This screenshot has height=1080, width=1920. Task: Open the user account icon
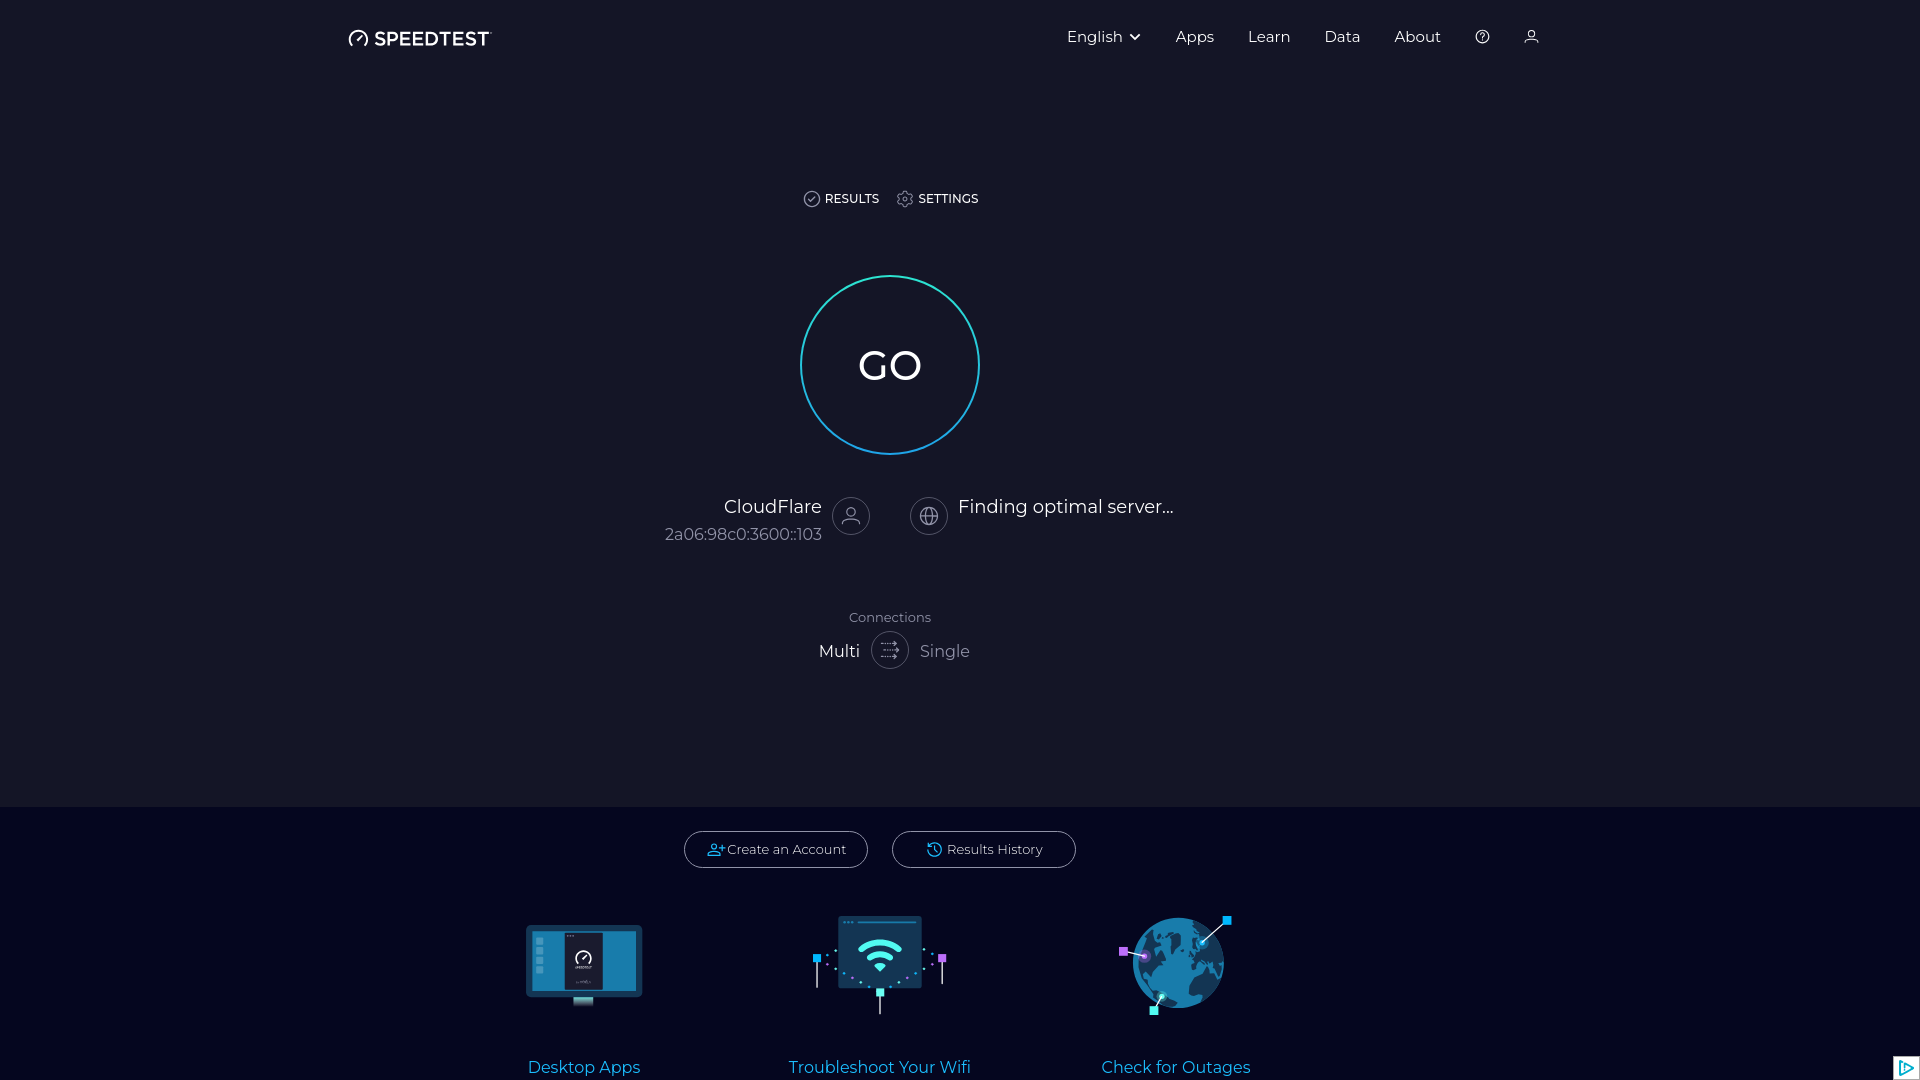click(x=1531, y=37)
